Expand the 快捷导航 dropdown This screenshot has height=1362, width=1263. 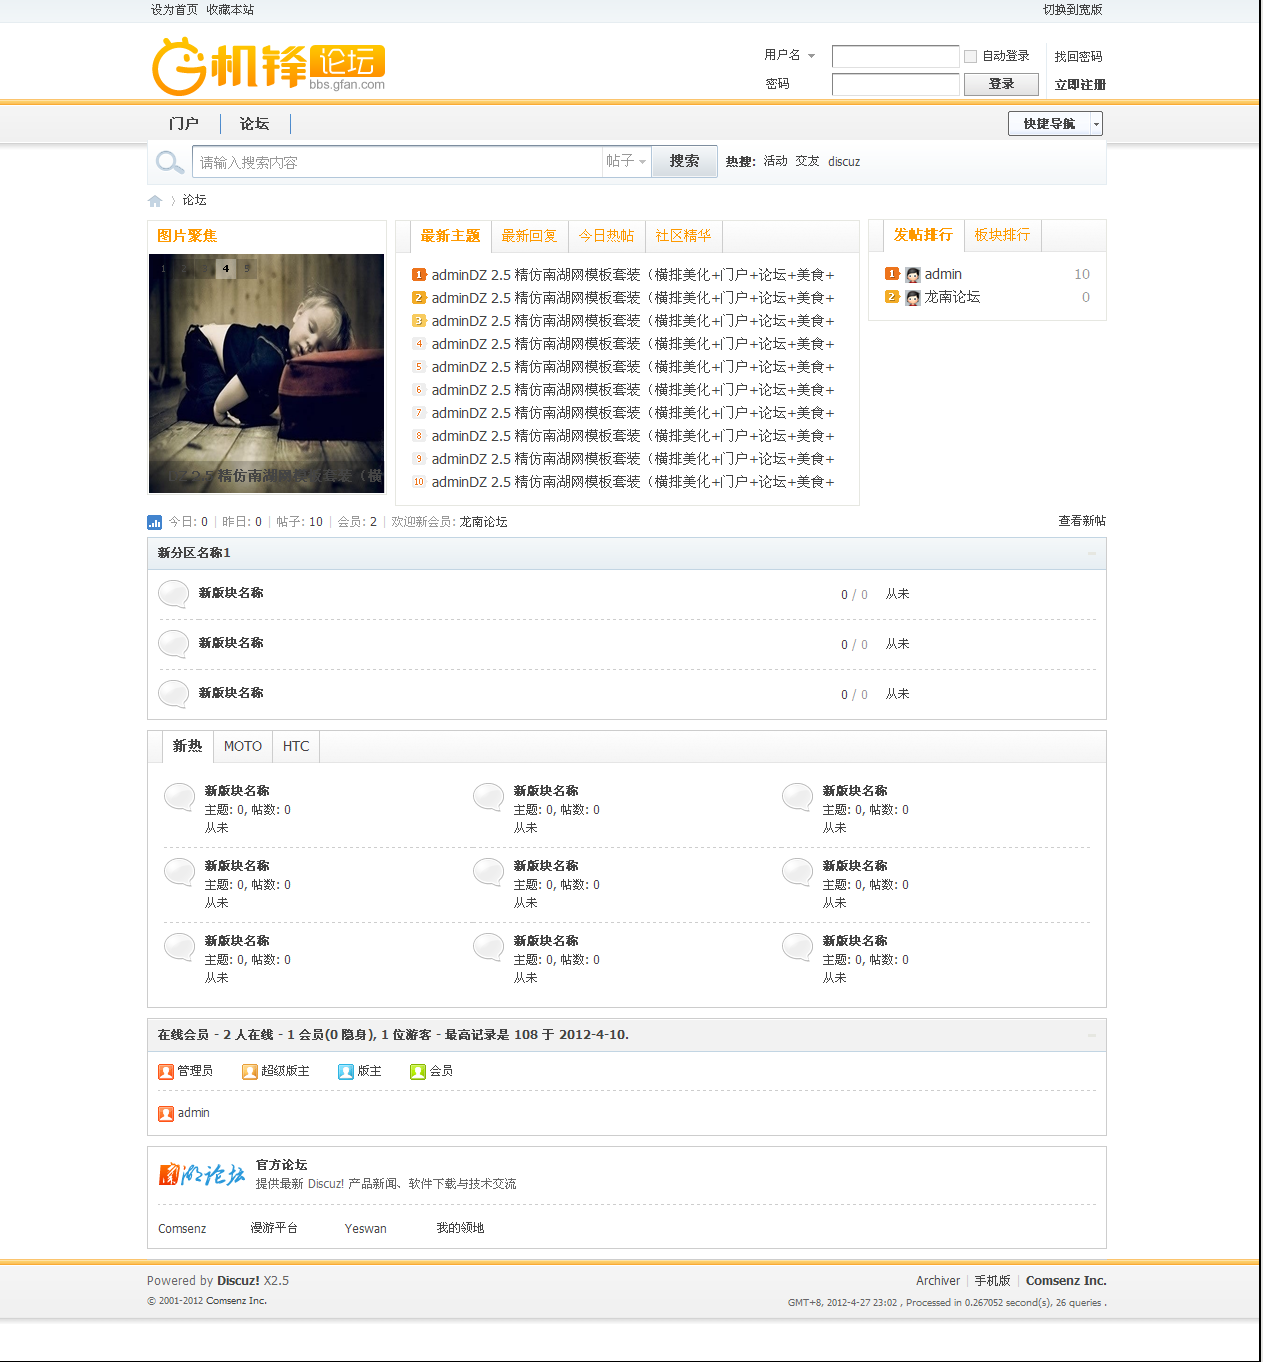[x=1095, y=123]
